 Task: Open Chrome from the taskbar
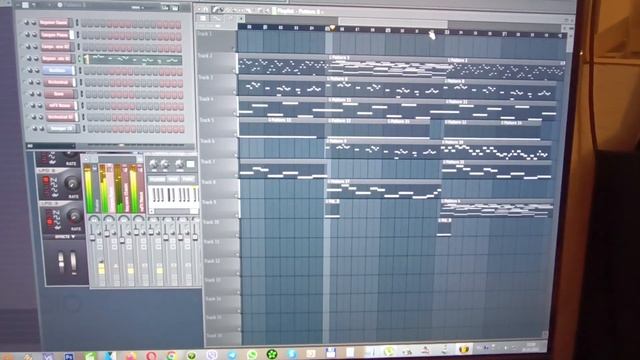171,356
